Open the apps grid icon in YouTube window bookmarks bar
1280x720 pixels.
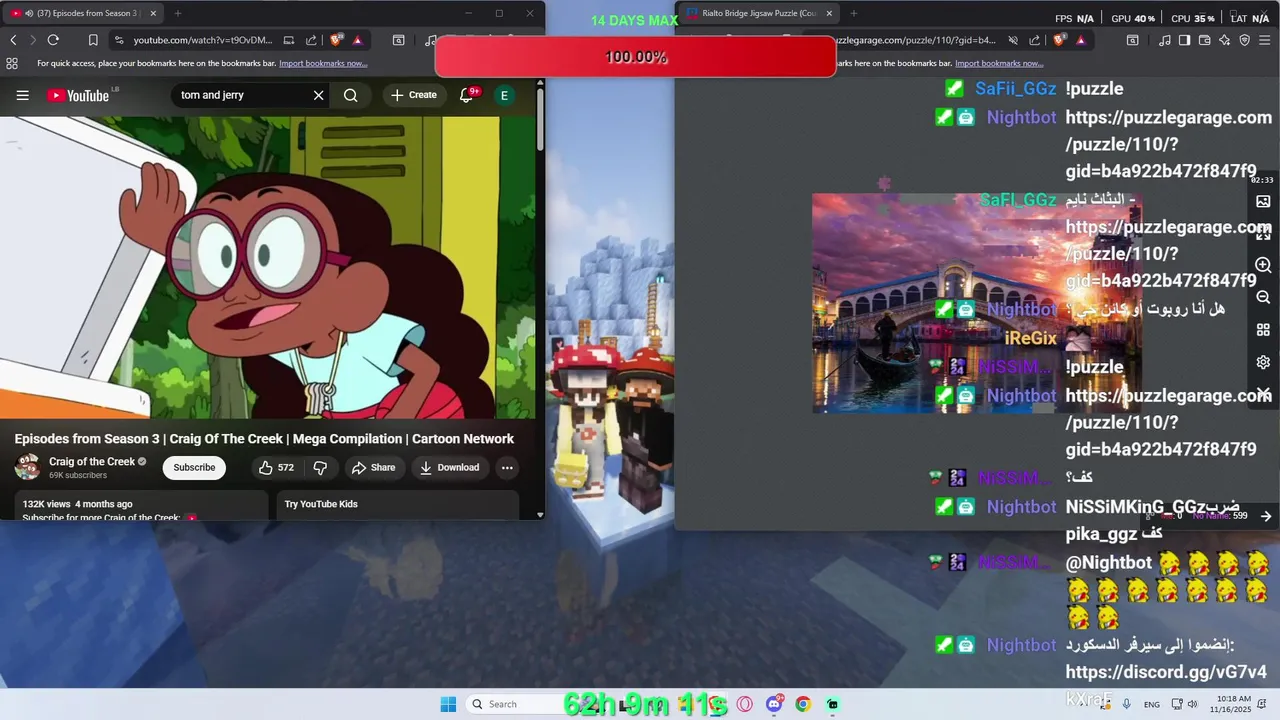(x=12, y=63)
